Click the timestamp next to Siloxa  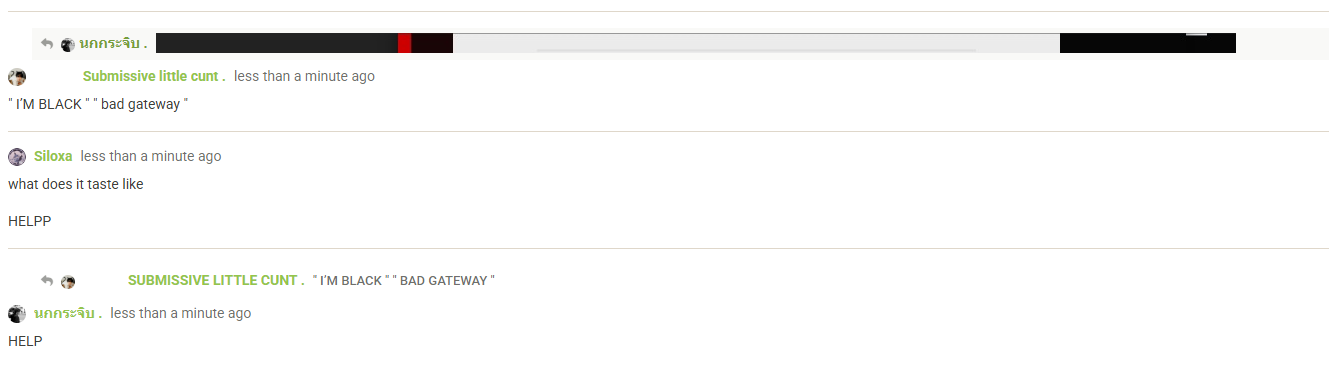pyautogui.click(x=151, y=156)
